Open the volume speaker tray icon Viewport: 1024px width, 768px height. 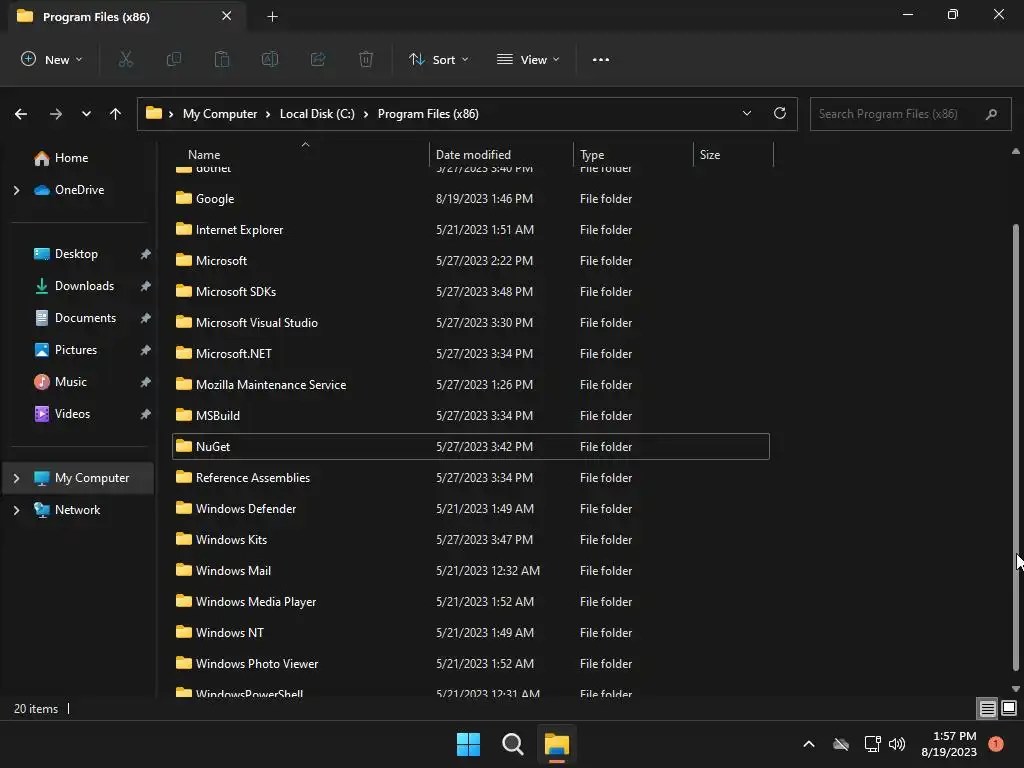pyautogui.click(x=897, y=744)
